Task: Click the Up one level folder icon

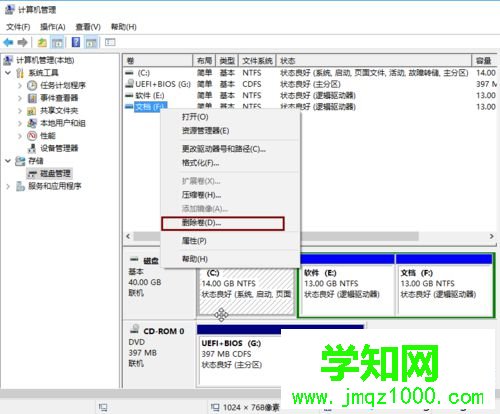Action: [42, 42]
